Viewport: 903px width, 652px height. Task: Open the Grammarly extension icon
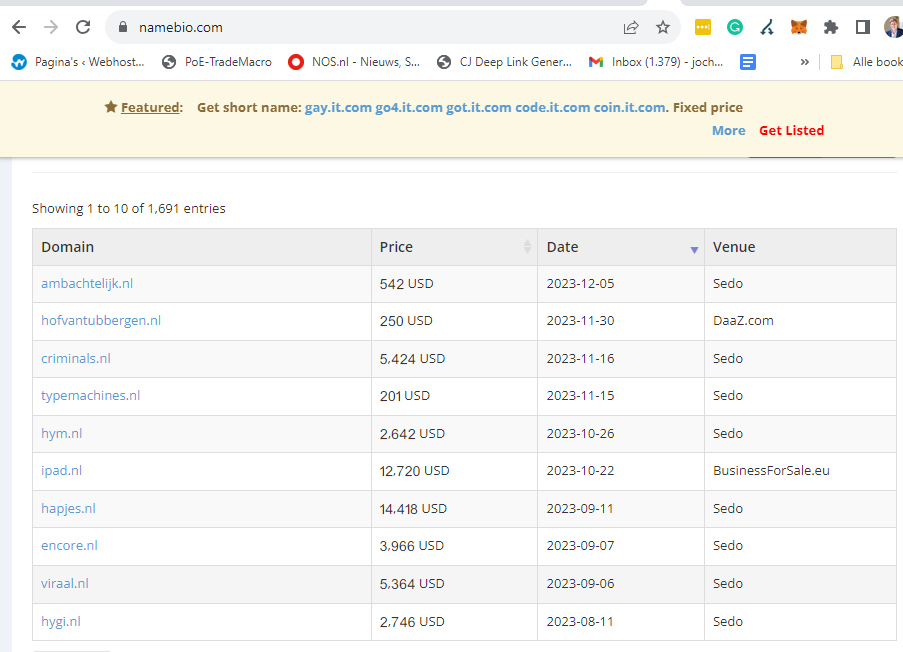tap(735, 27)
